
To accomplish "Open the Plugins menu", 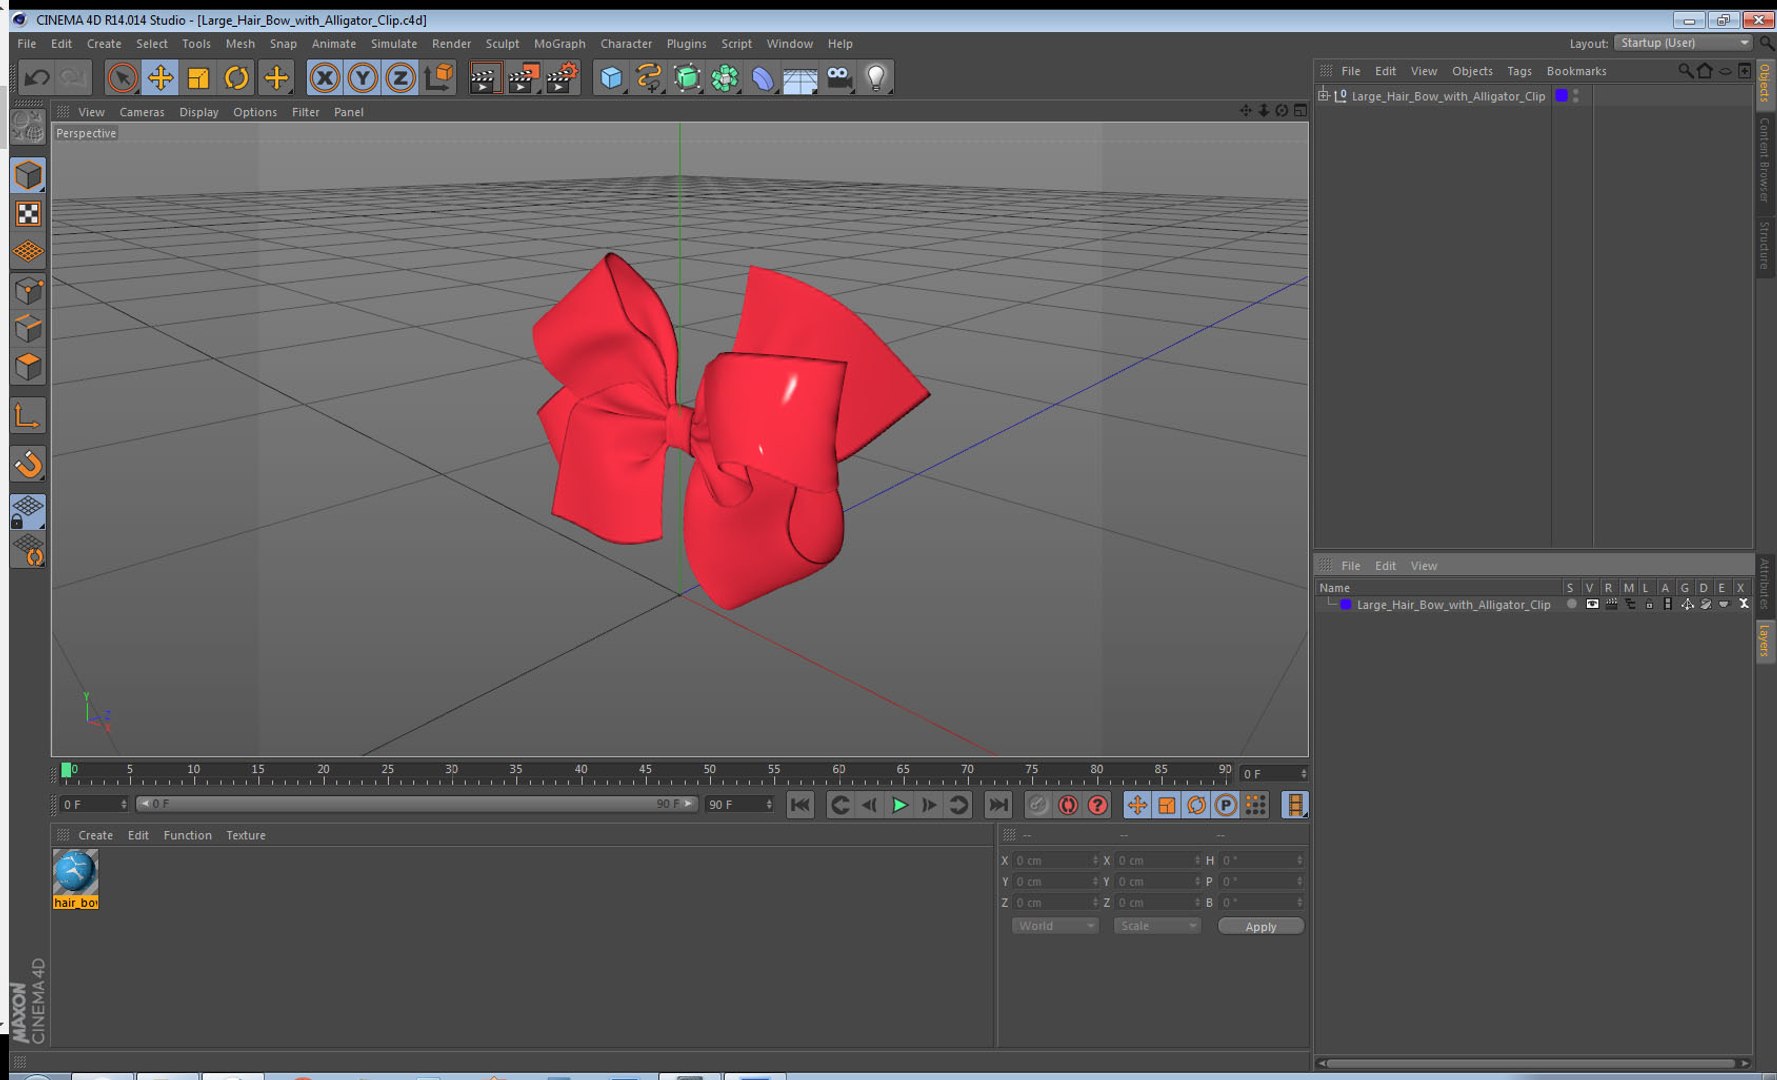I will 686,44.
